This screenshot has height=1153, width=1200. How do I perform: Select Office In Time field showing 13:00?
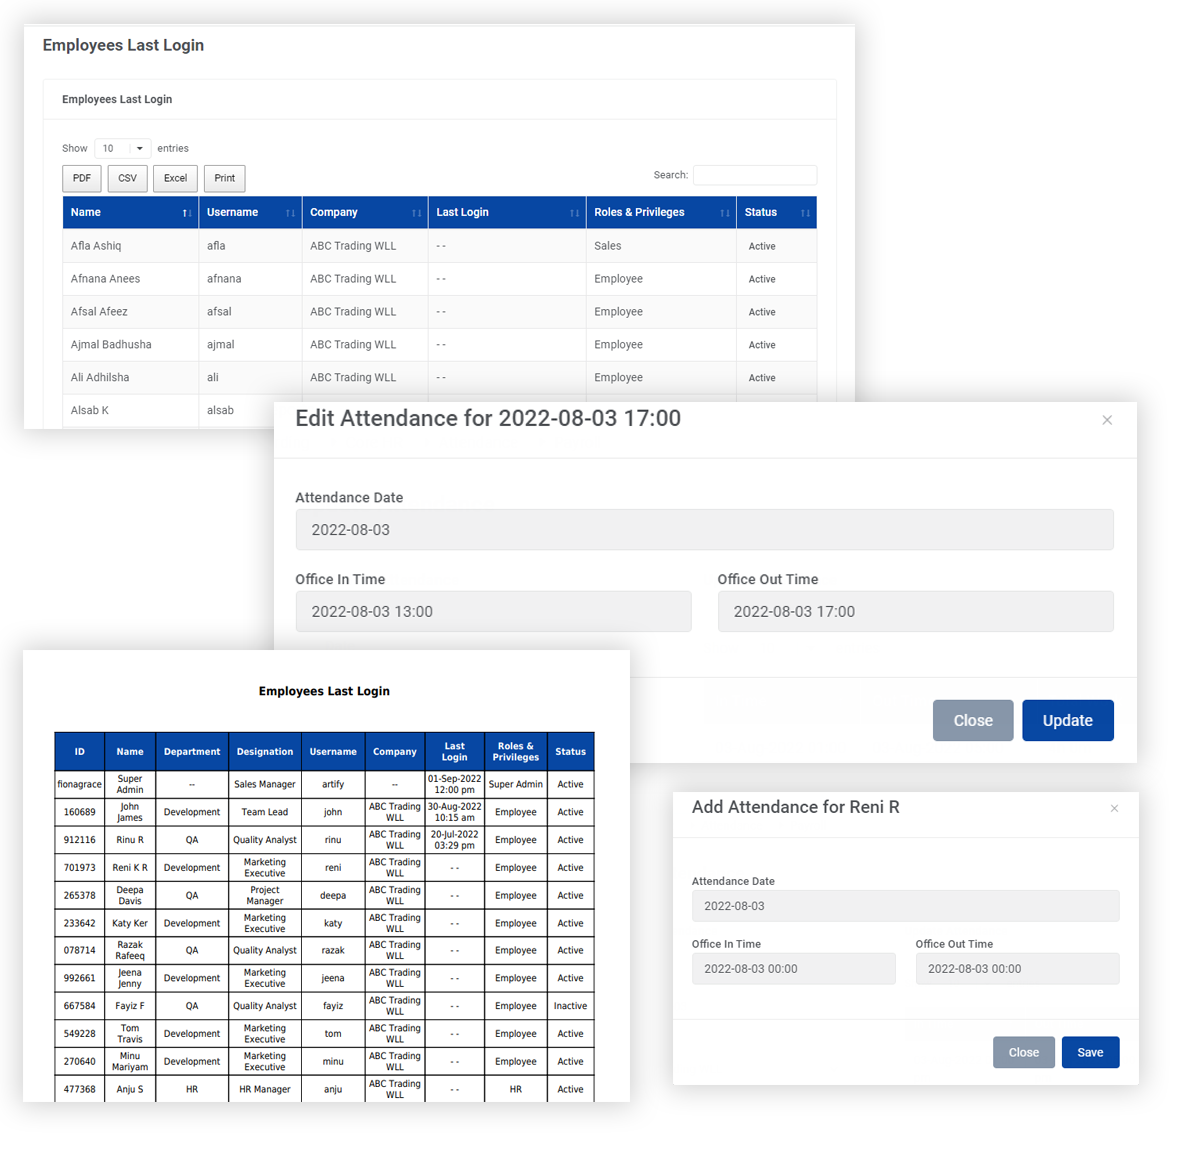[493, 611]
